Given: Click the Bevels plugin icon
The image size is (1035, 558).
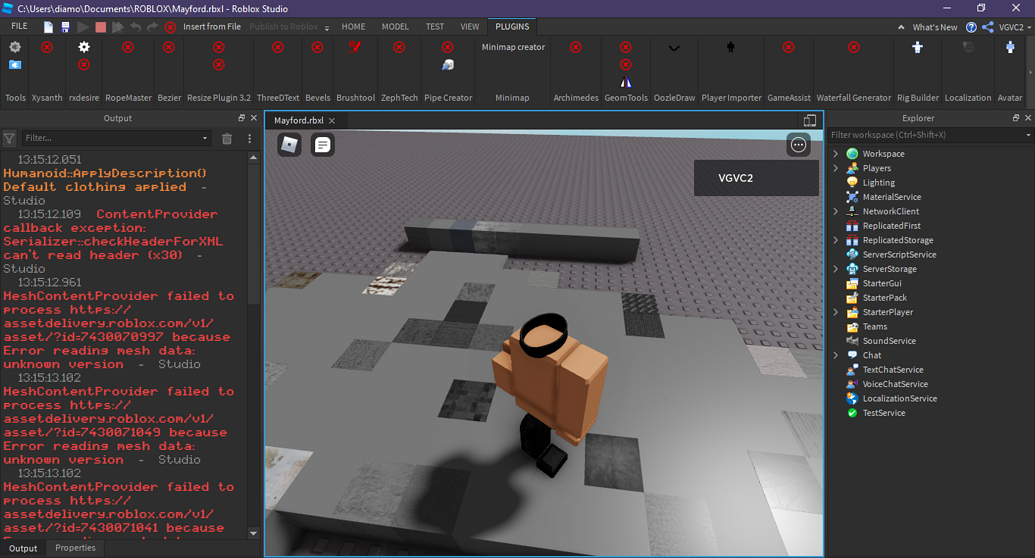Looking at the screenshot, I should (x=317, y=47).
